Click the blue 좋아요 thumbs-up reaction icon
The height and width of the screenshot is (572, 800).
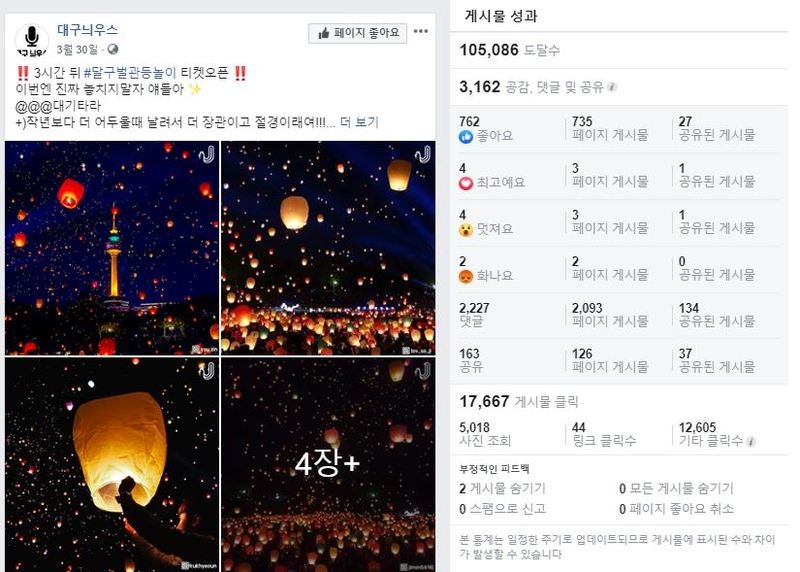pyautogui.click(x=466, y=137)
